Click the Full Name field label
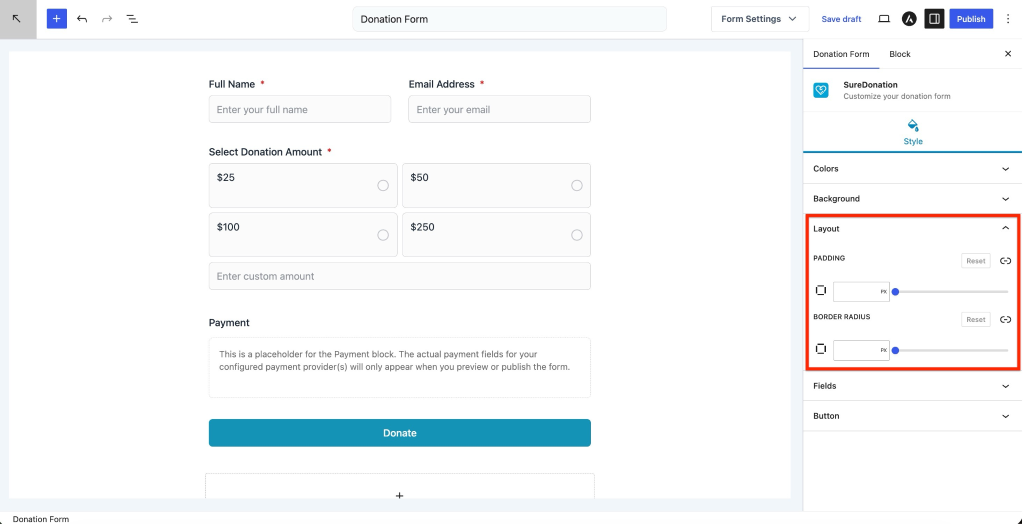This screenshot has height=524, width=1024. coord(232,84)
